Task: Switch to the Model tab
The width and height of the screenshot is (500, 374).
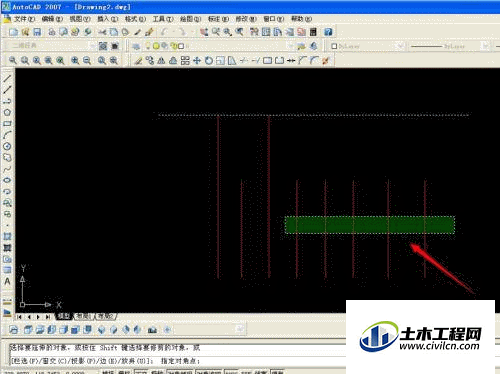Action: (x=64, y=316)
